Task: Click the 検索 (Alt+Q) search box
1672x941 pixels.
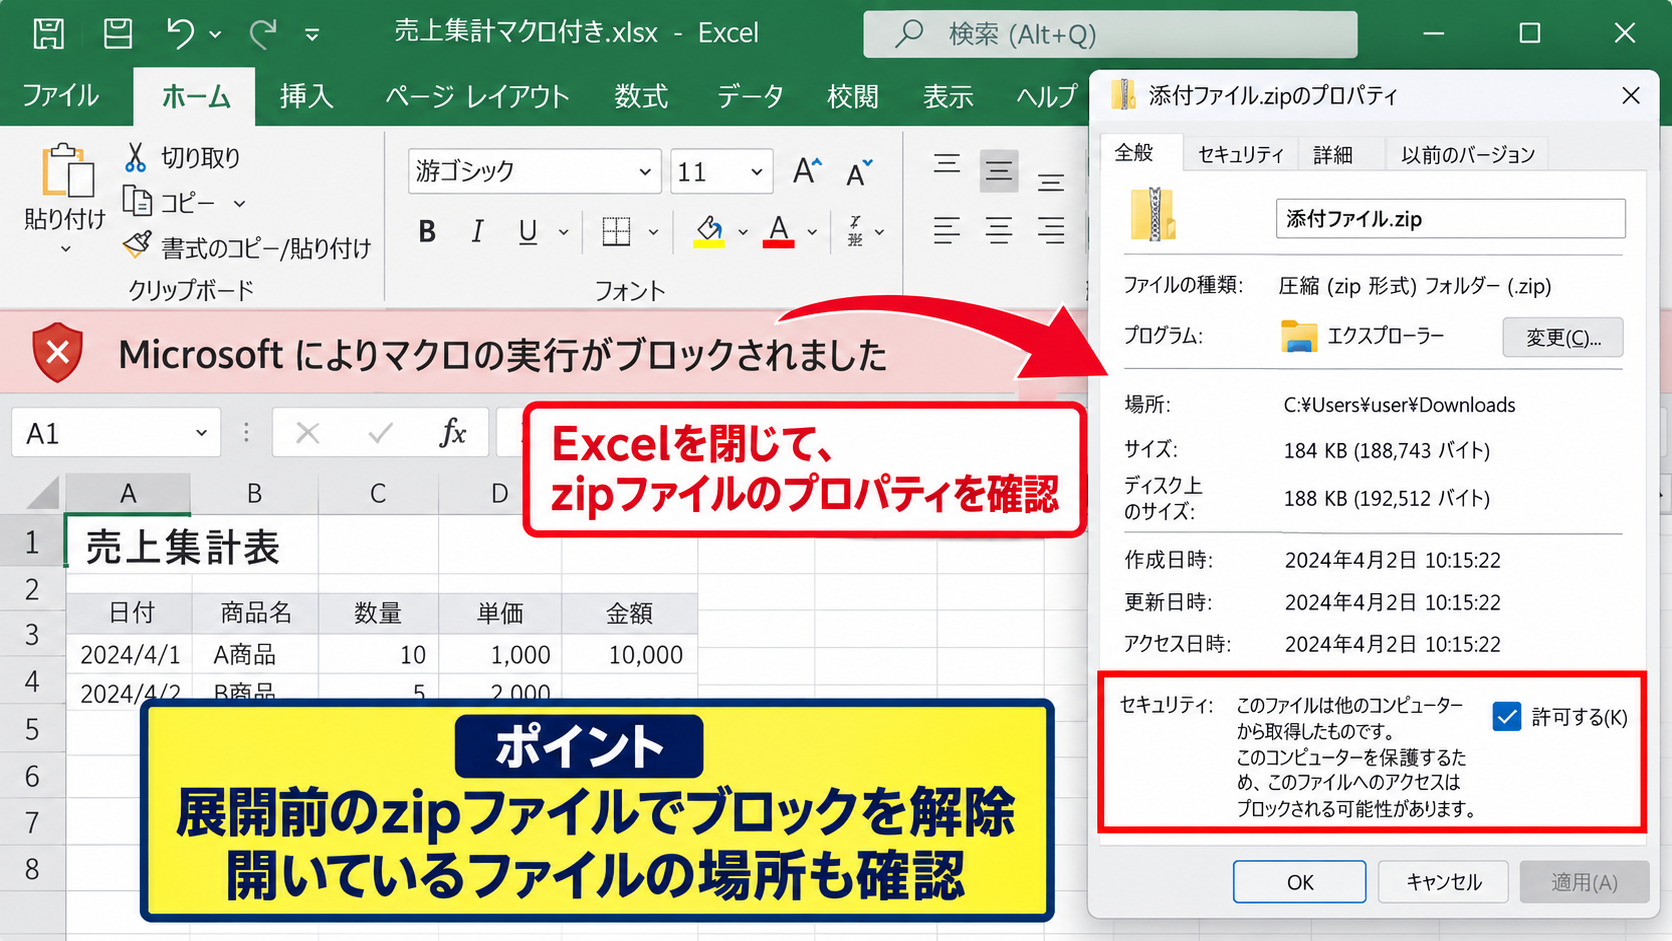Action: (x=1110, y=34)
